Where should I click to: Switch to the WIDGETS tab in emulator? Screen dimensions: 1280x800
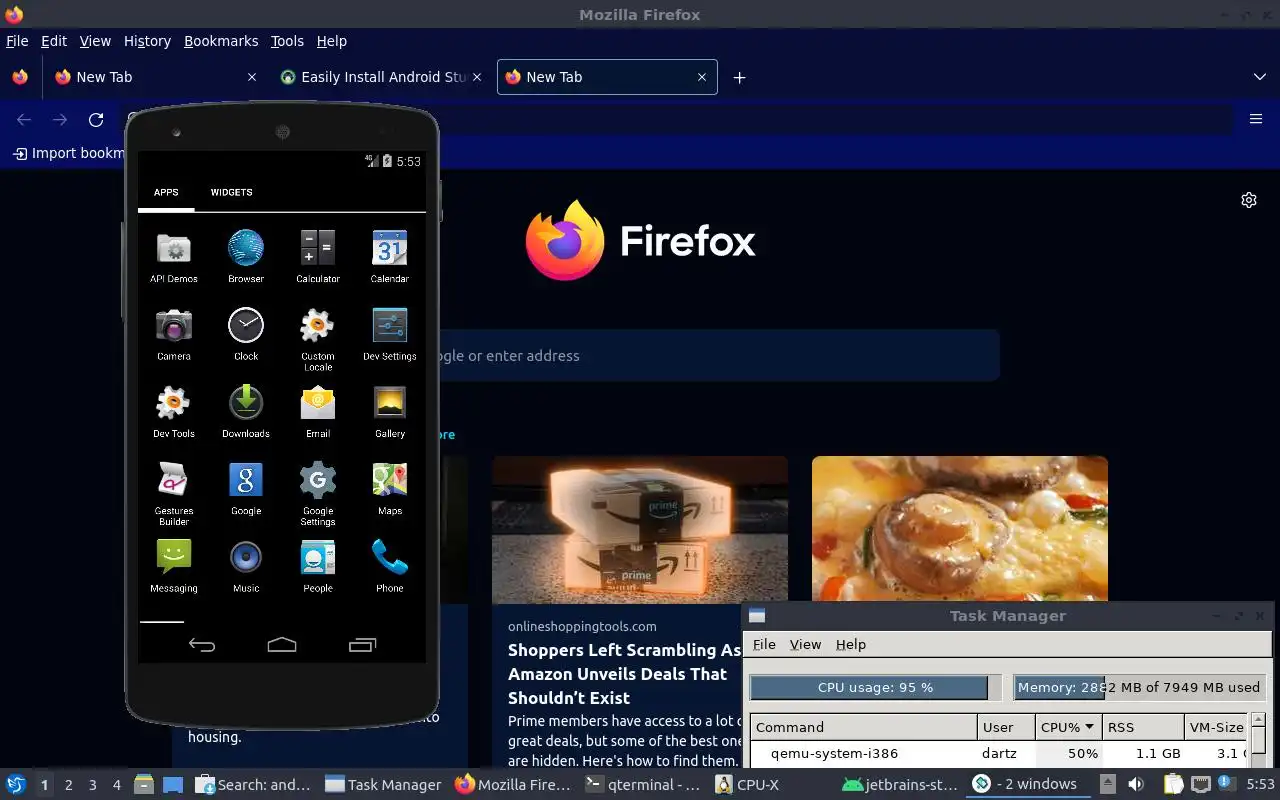(231, 192)
